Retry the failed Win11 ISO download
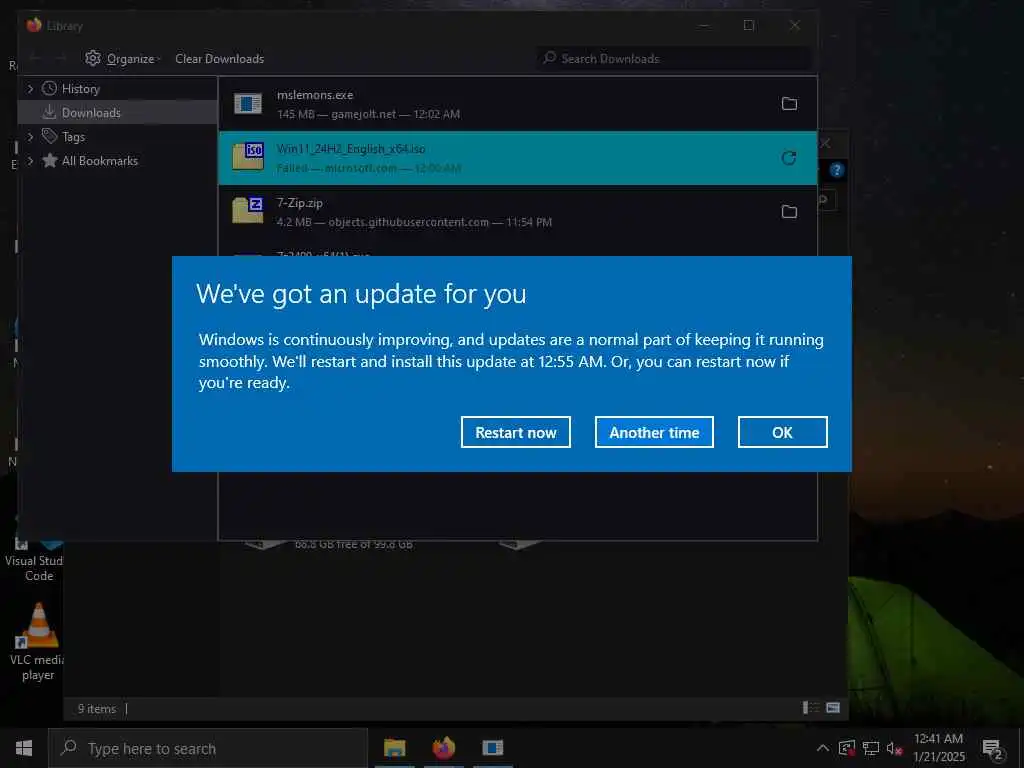Viewport: 1024px width, 768px height. pyautogui.click(x=789, y=158)
